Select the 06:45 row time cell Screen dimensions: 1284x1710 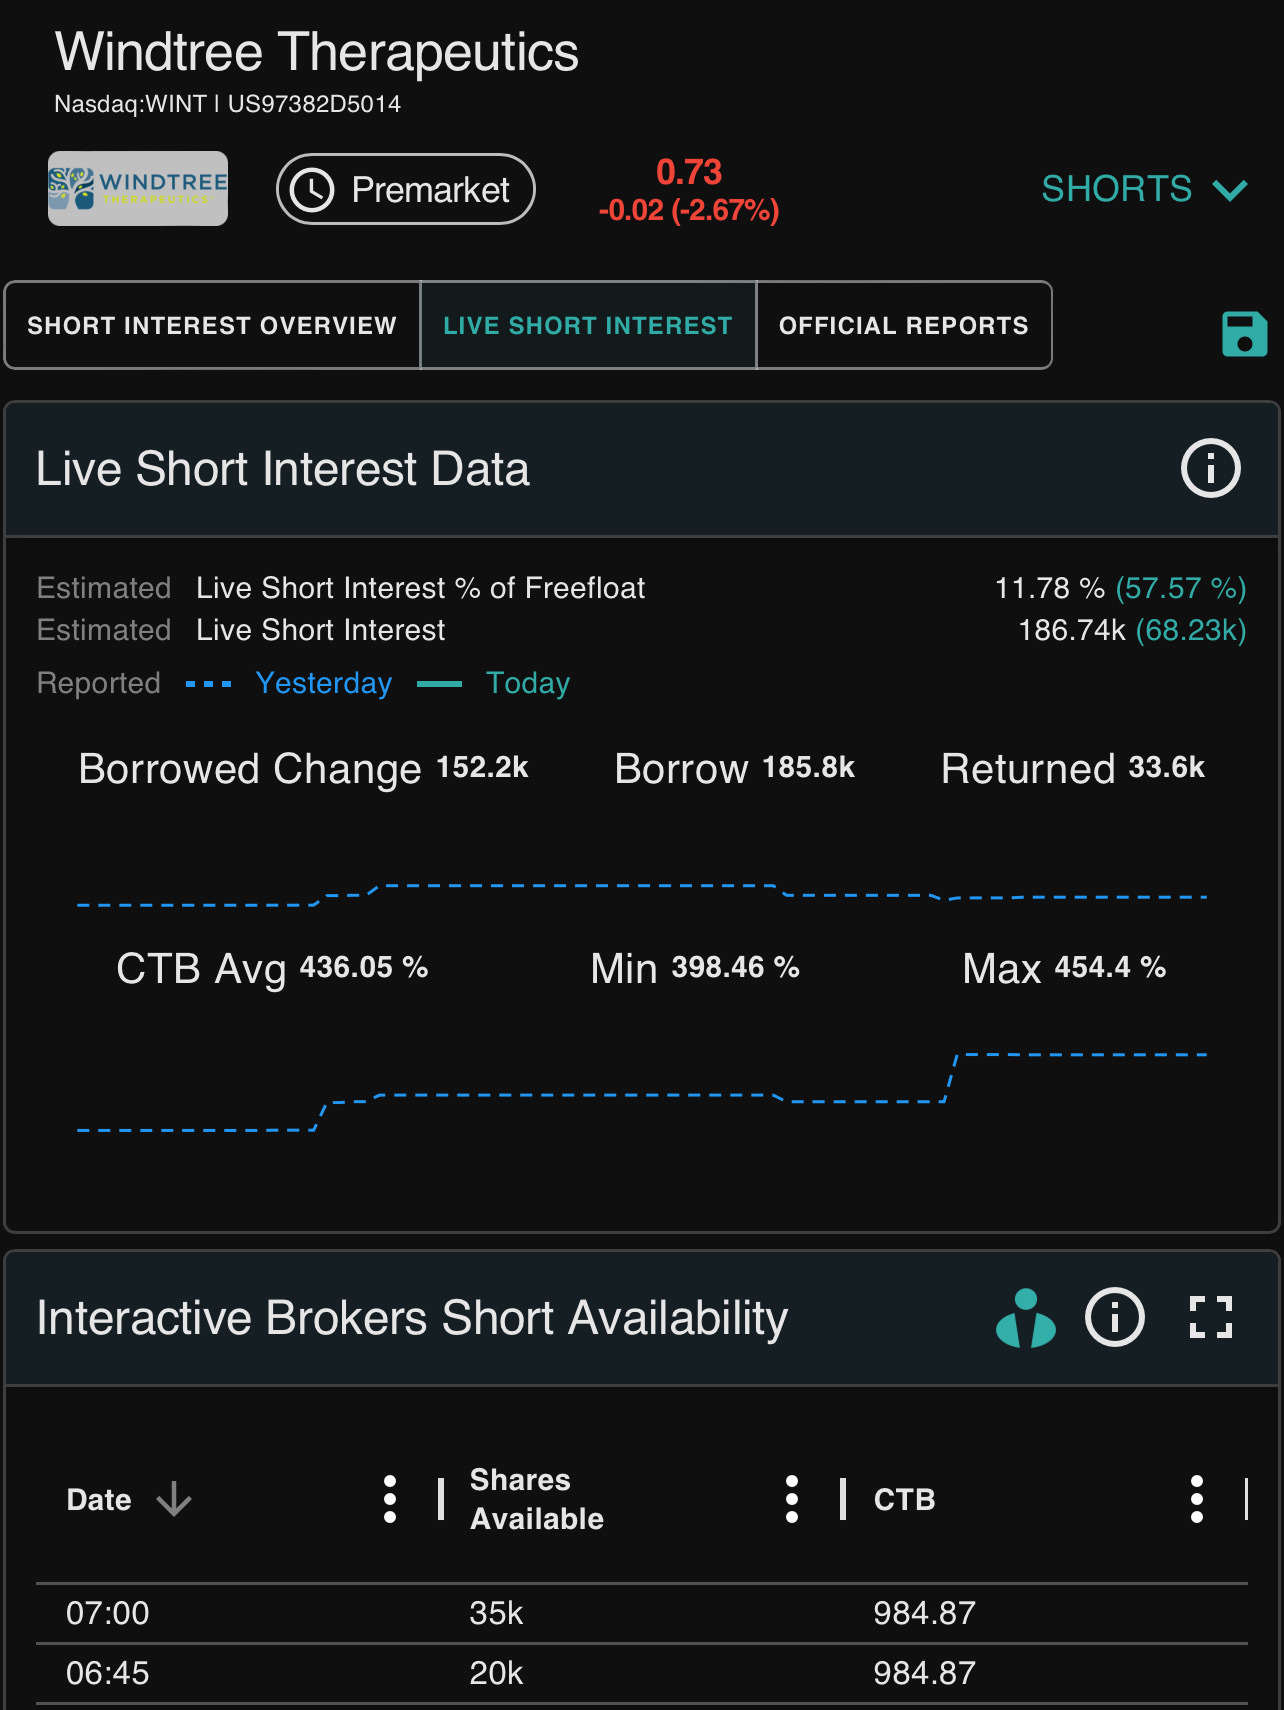coord(107,1673)
